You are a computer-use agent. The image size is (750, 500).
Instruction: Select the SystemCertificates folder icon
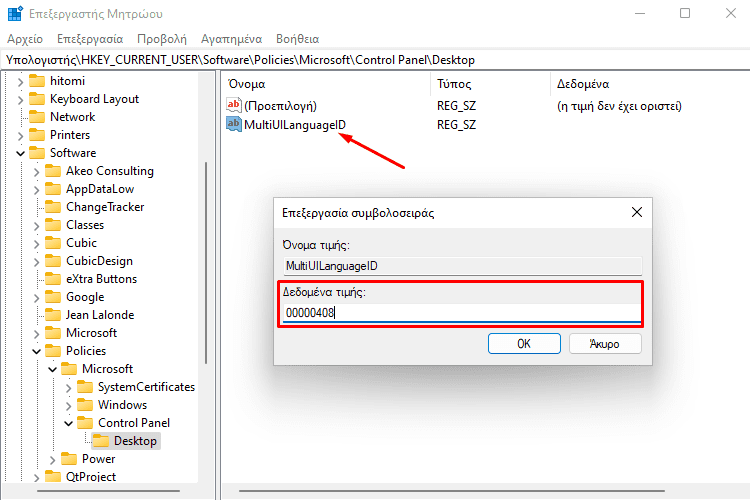click(85, 387)
